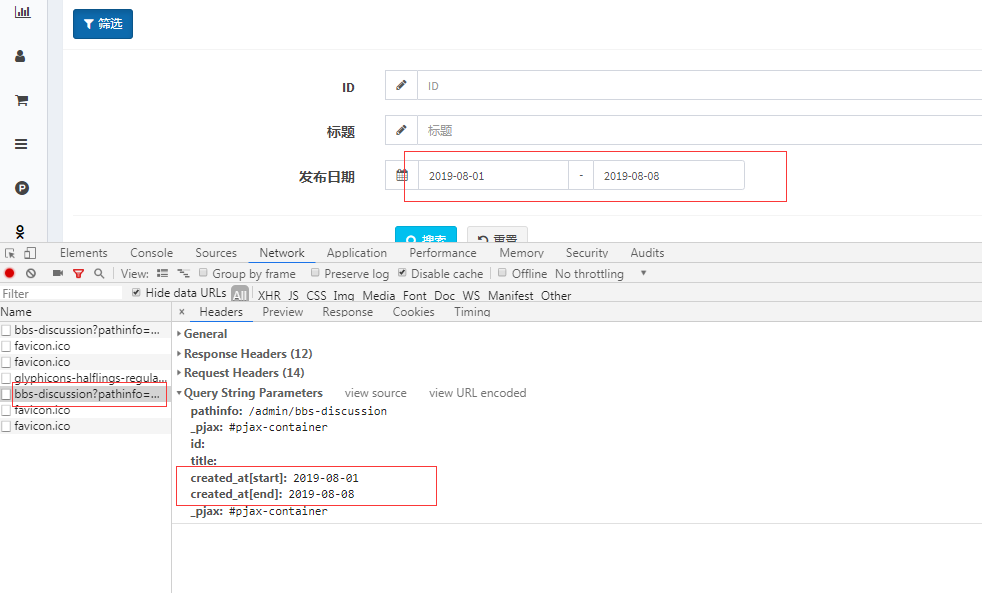Clear the network log
The width and height of the screenshot is (982, 593).
31,273
